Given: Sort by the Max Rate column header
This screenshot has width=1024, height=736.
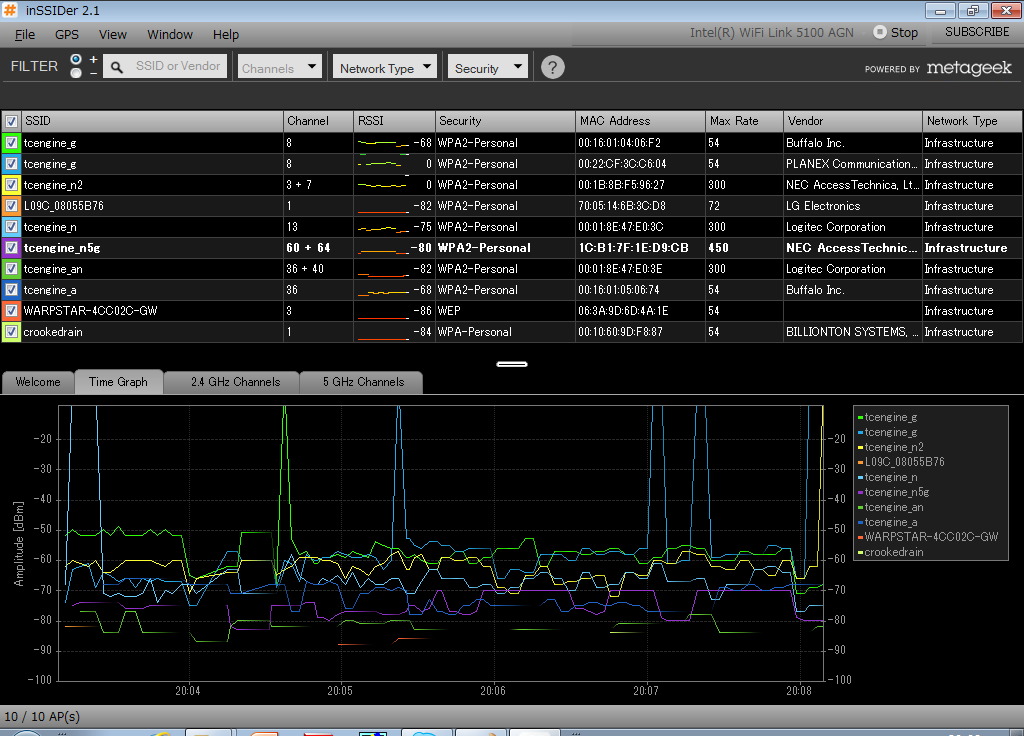Looking at the screenshot, I should (x=744, y=121).
